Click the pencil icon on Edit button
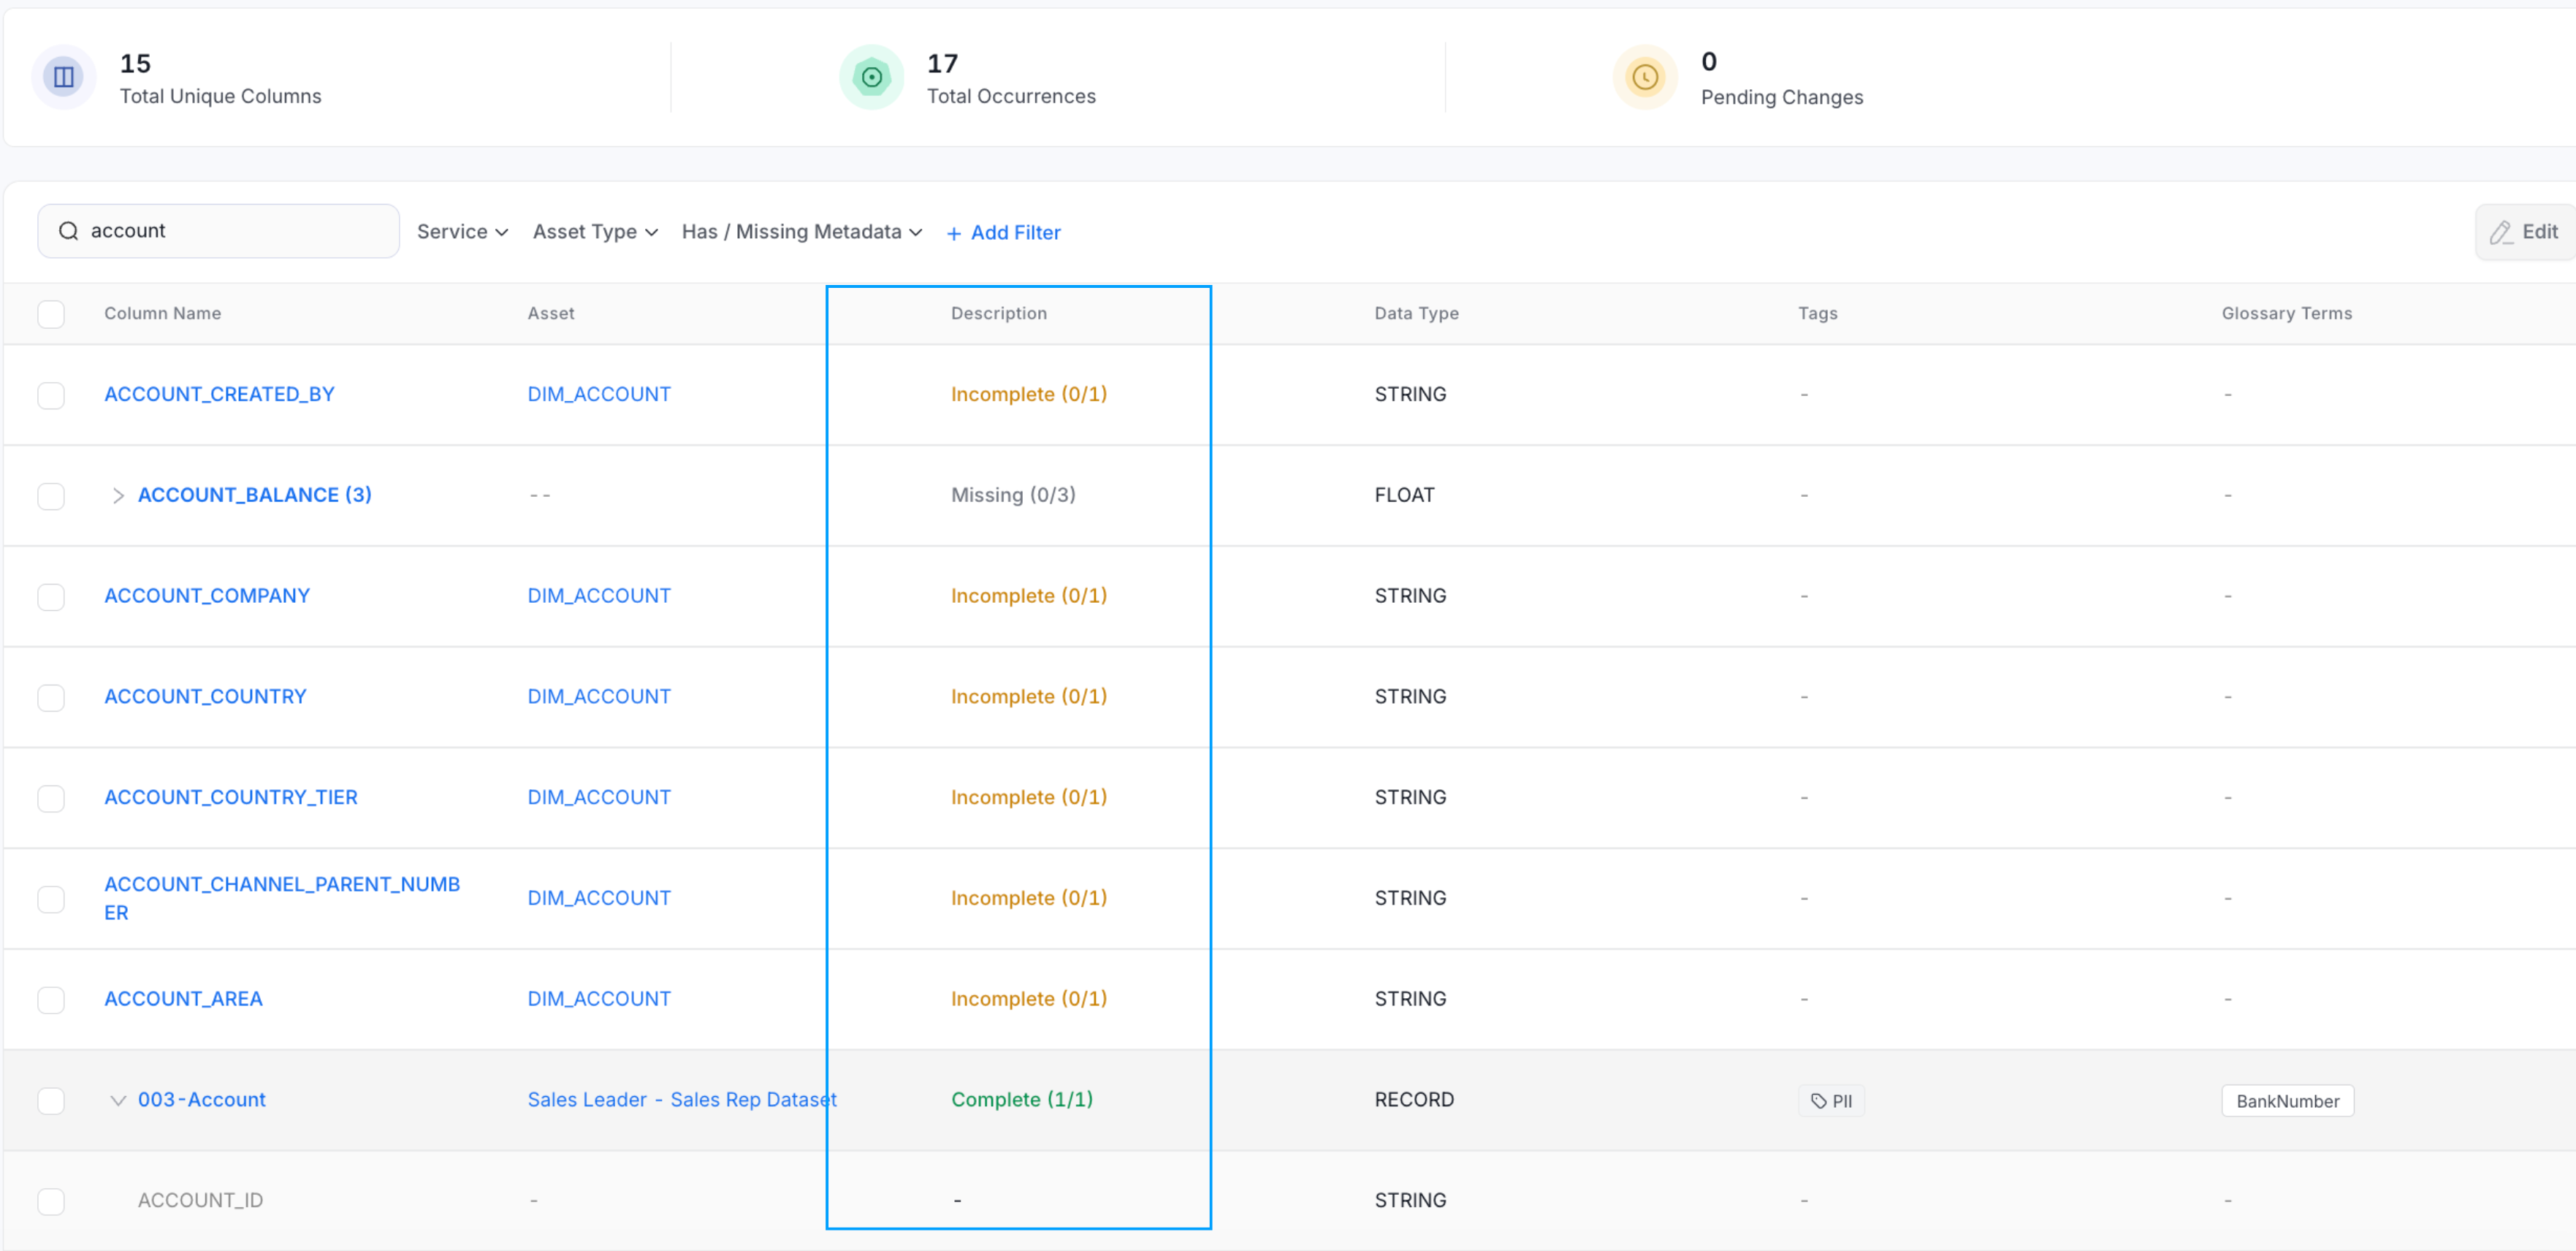Image resolution: width=2576 pixels, height=1251 pixels. 2500,233
